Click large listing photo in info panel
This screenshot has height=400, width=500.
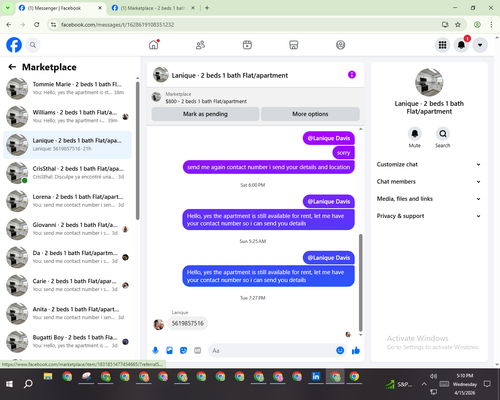(429, 82)
